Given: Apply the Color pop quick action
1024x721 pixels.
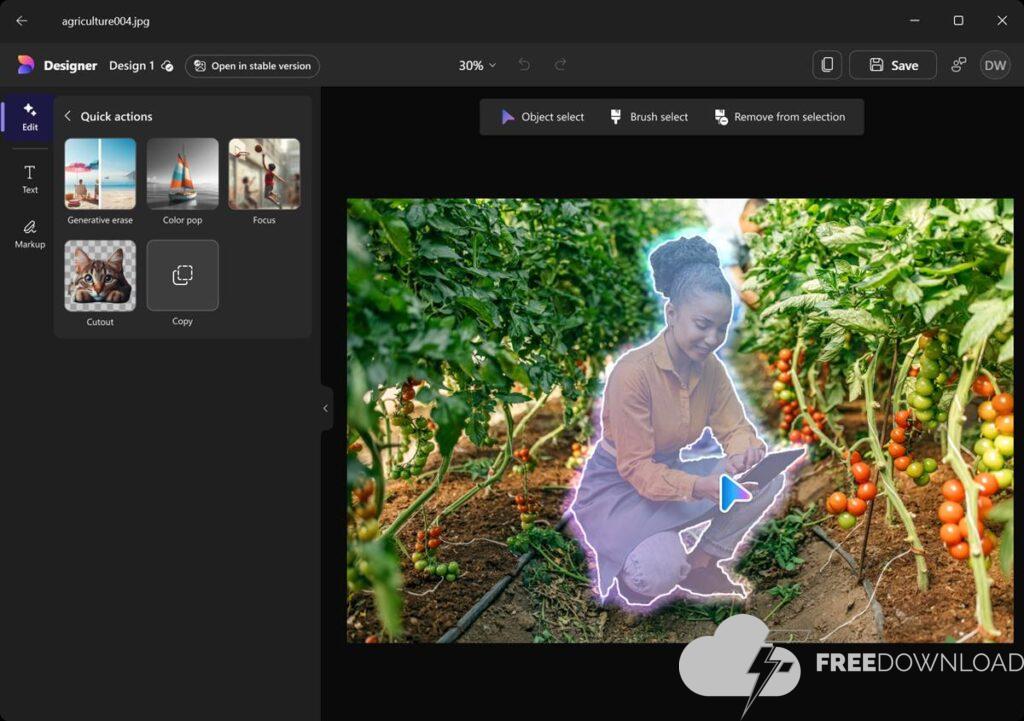Looking at the screenshot, I should 182,173.
